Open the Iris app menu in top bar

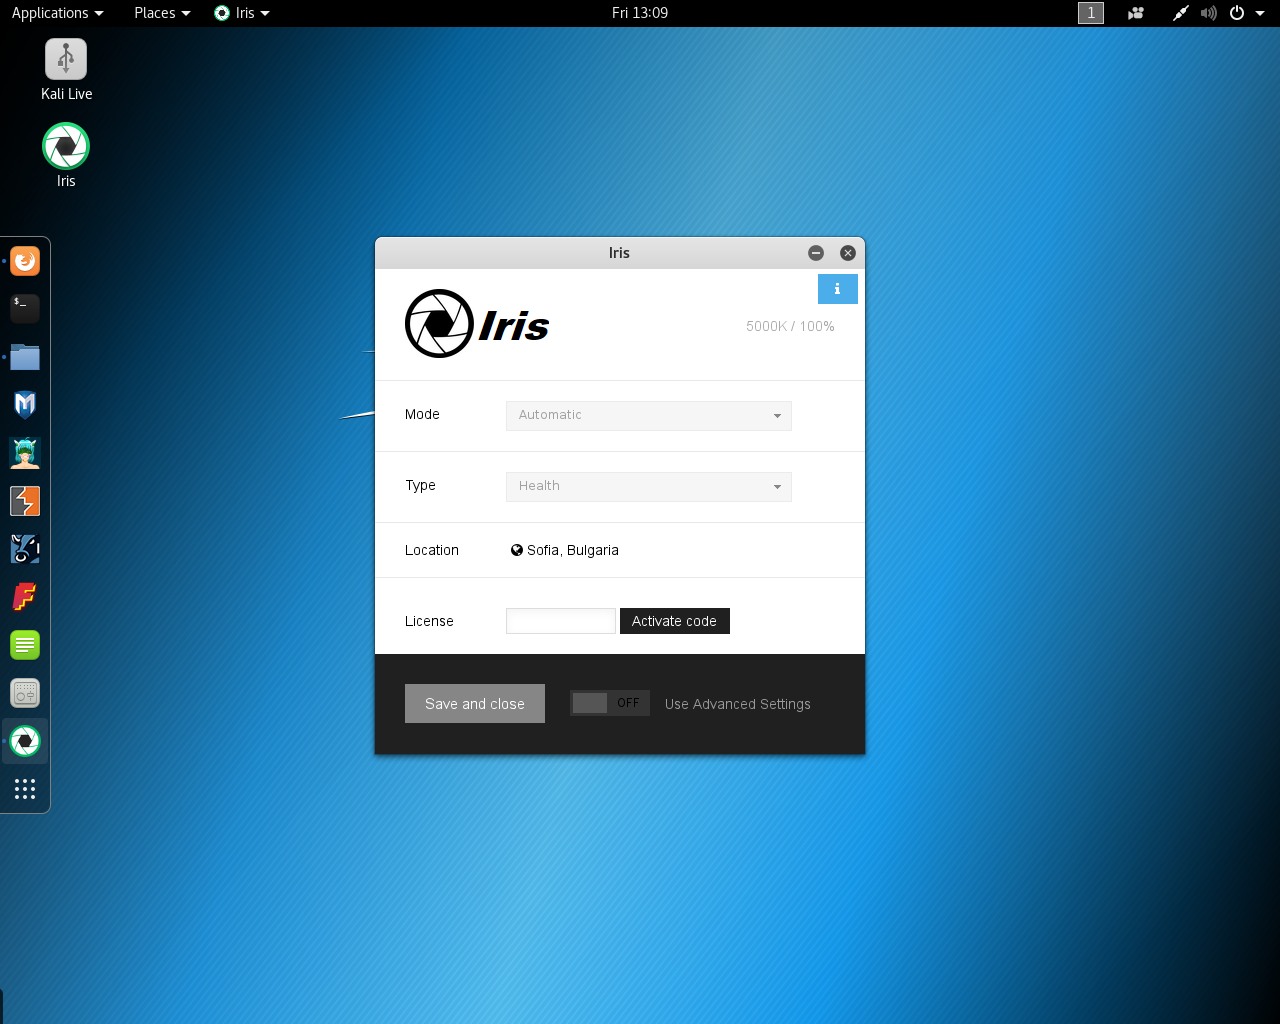(x=242, y=13)
